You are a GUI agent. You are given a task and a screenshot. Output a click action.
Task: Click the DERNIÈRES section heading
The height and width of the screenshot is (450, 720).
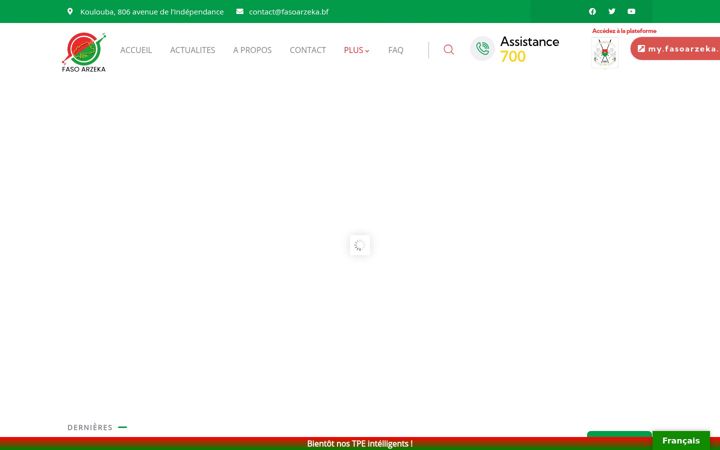point(90,428)
